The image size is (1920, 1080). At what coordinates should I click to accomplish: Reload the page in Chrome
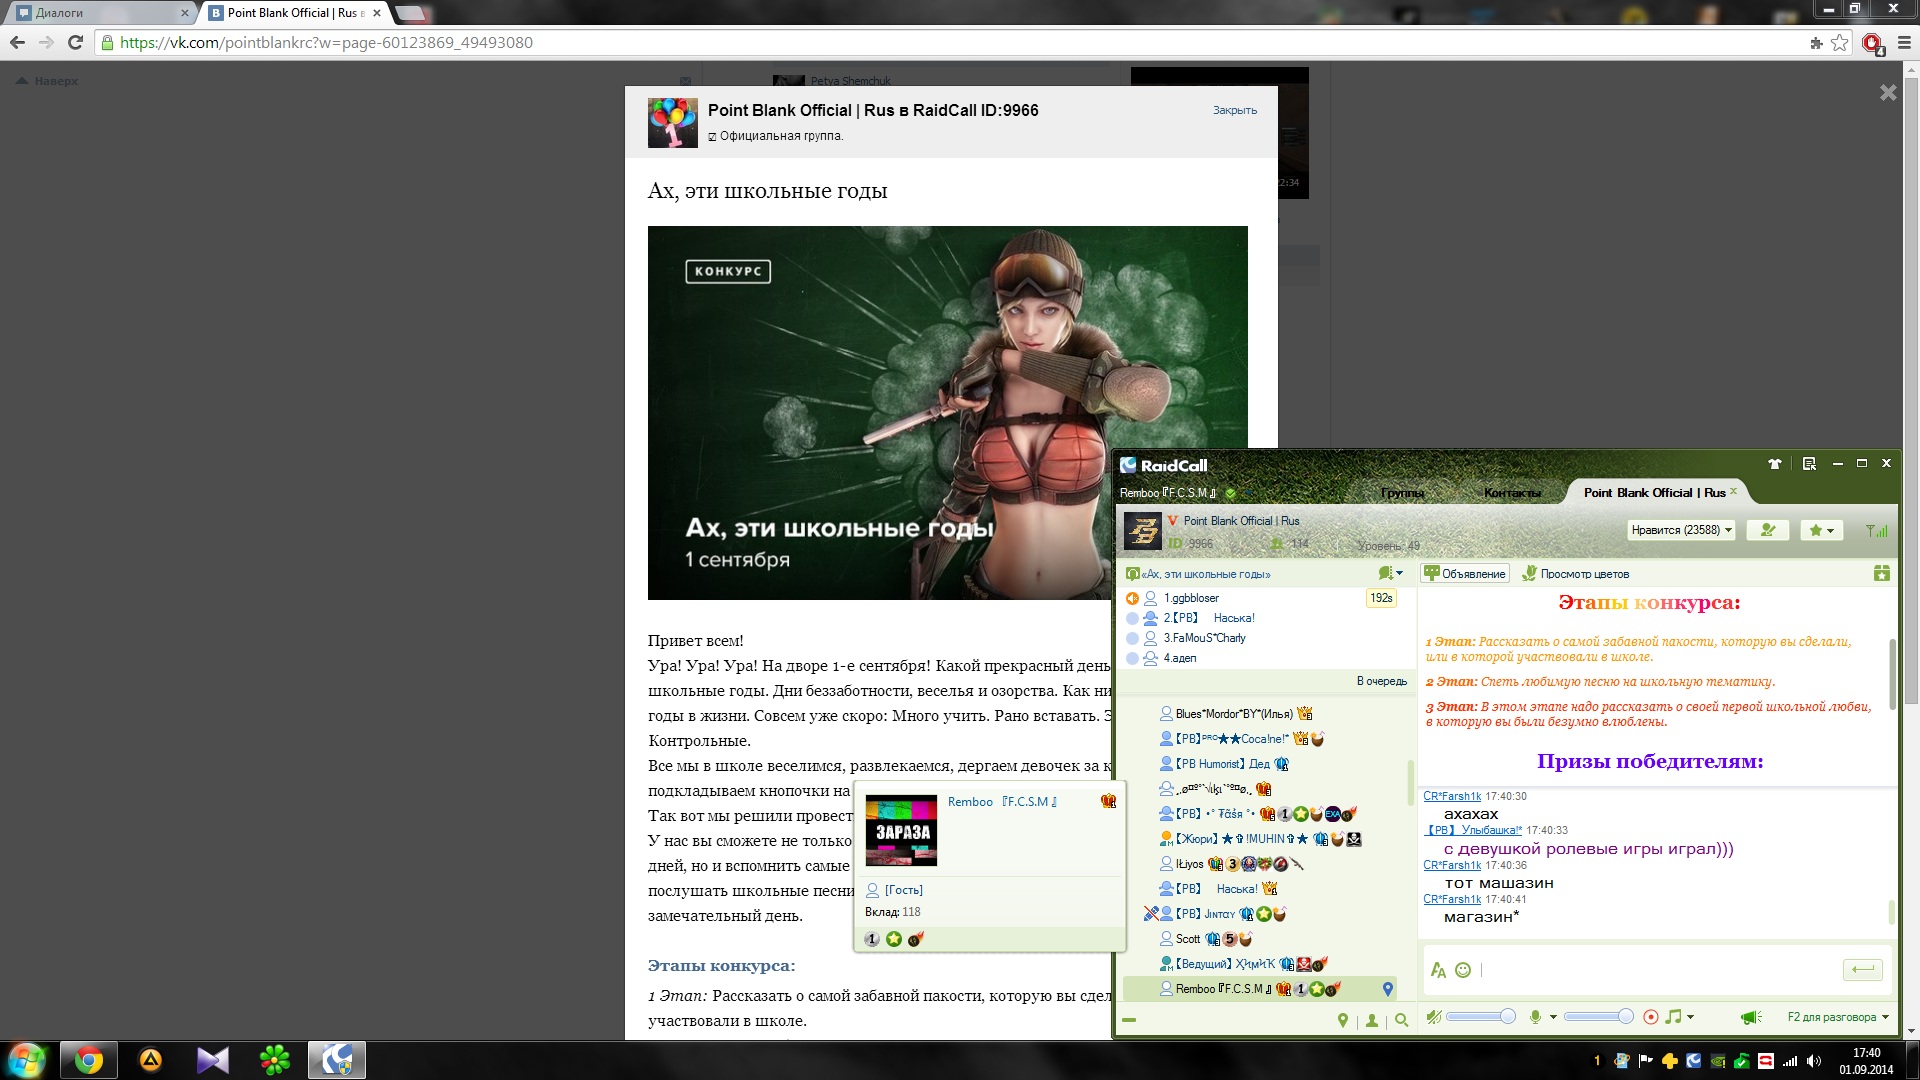click(x=75, y=42)
